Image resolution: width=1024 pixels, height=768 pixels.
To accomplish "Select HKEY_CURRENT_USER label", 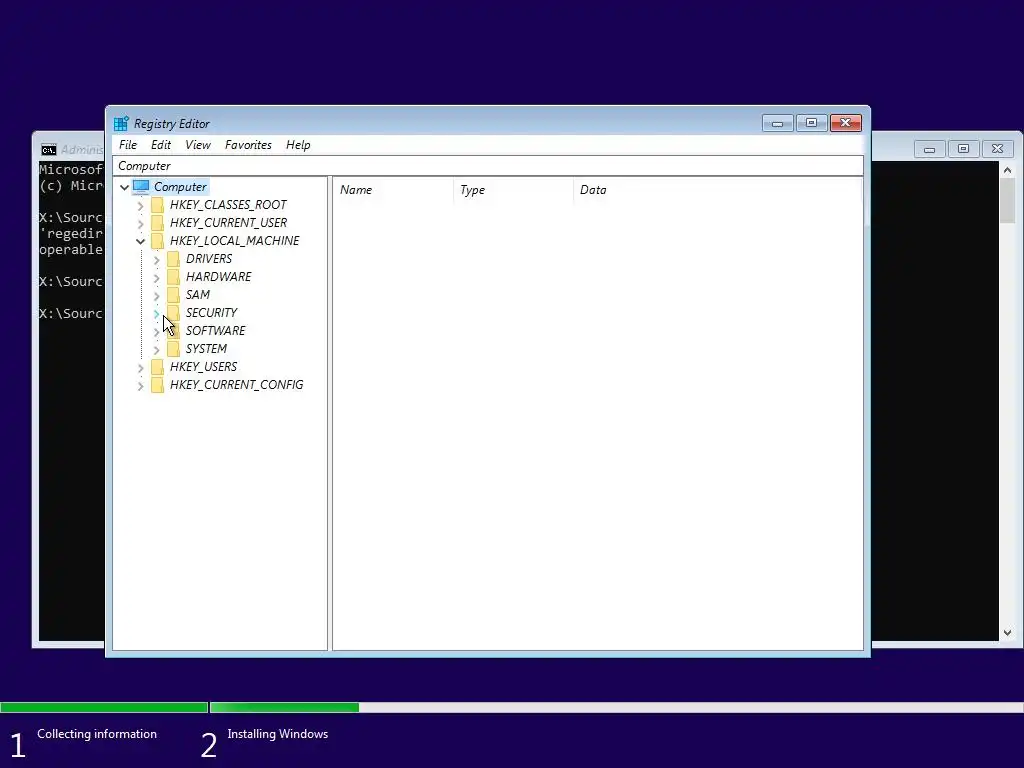I will point(228,223).
